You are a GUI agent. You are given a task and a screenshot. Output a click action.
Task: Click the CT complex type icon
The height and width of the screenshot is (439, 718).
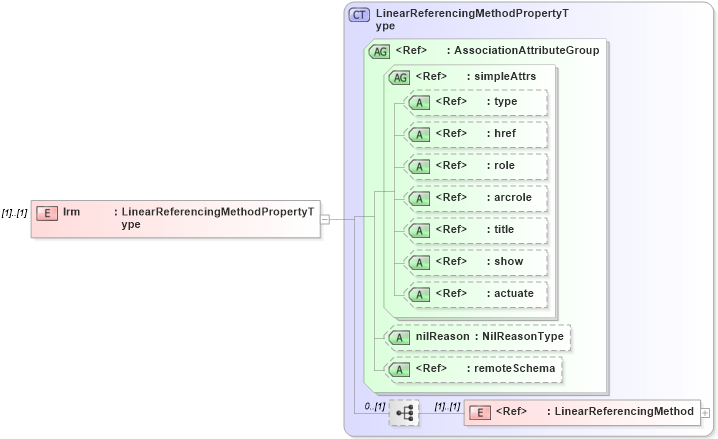(359, 15)
